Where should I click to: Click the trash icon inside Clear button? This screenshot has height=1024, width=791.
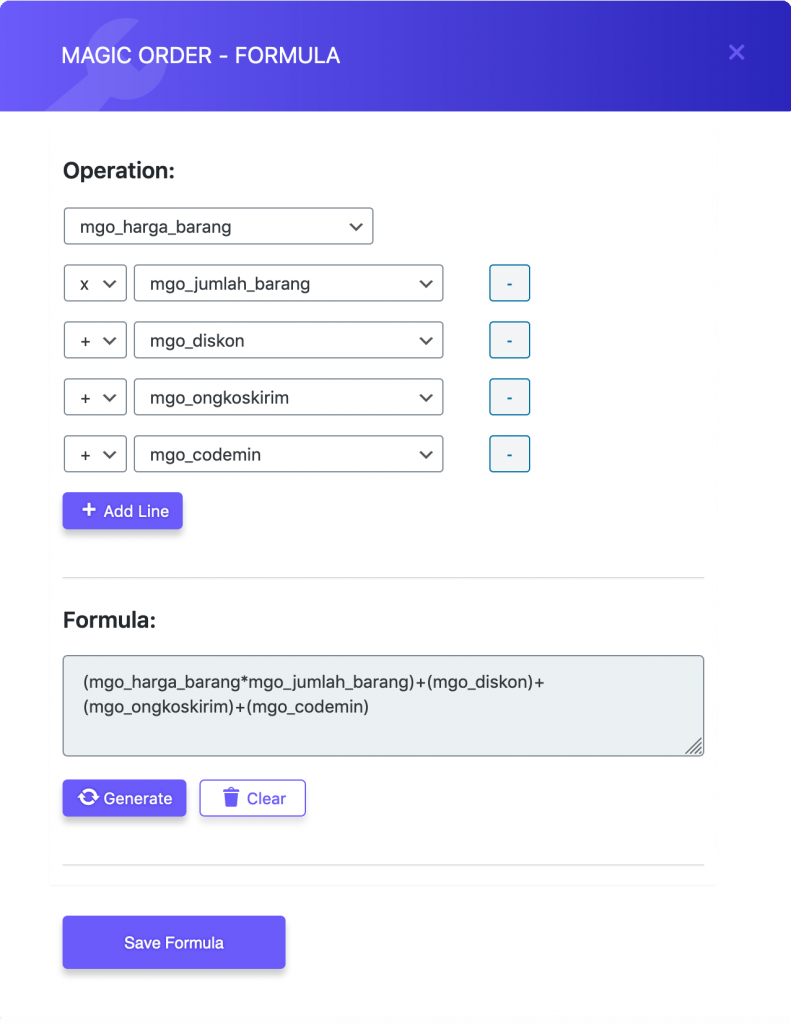click(x=233, y=797)
